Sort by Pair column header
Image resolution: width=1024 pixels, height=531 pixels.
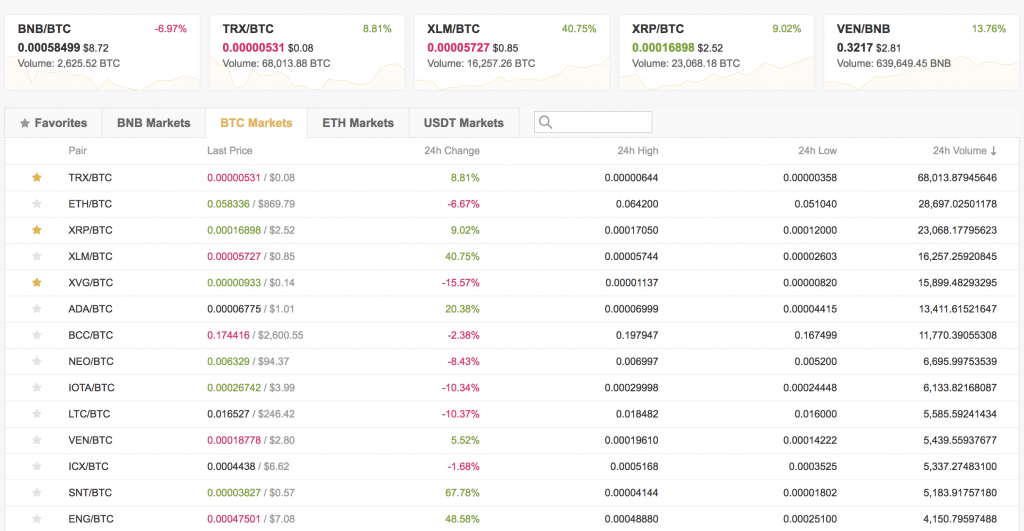(x=78, y=151)
